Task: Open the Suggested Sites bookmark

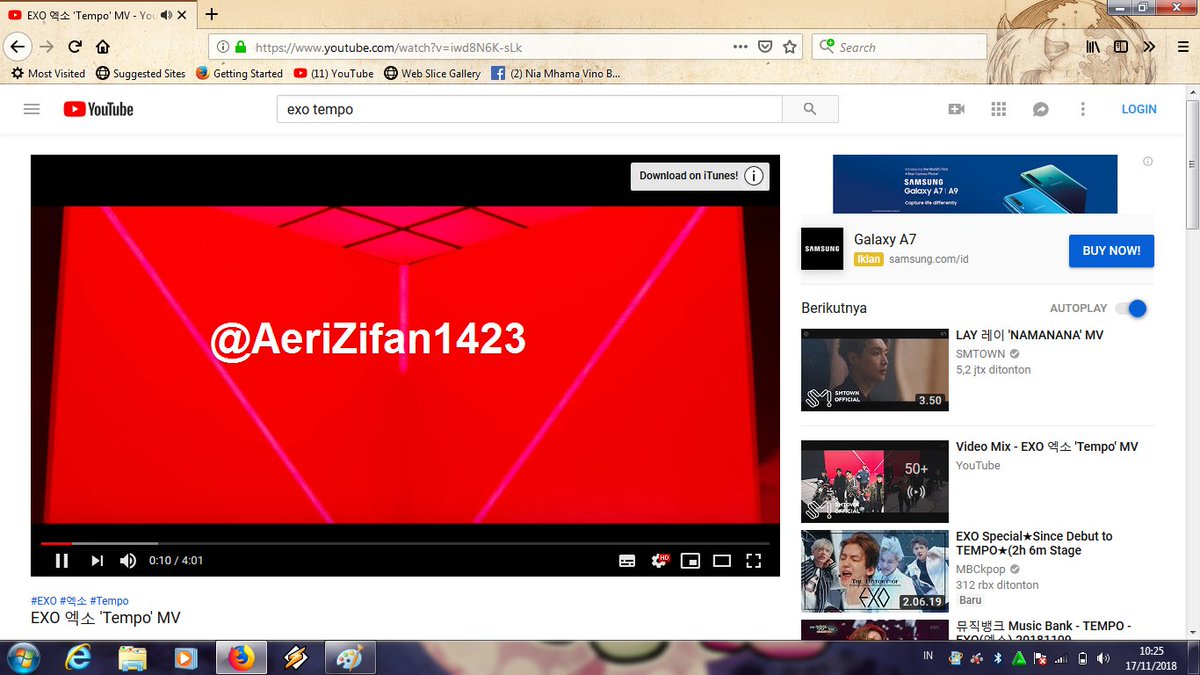Action: [140, 73]
